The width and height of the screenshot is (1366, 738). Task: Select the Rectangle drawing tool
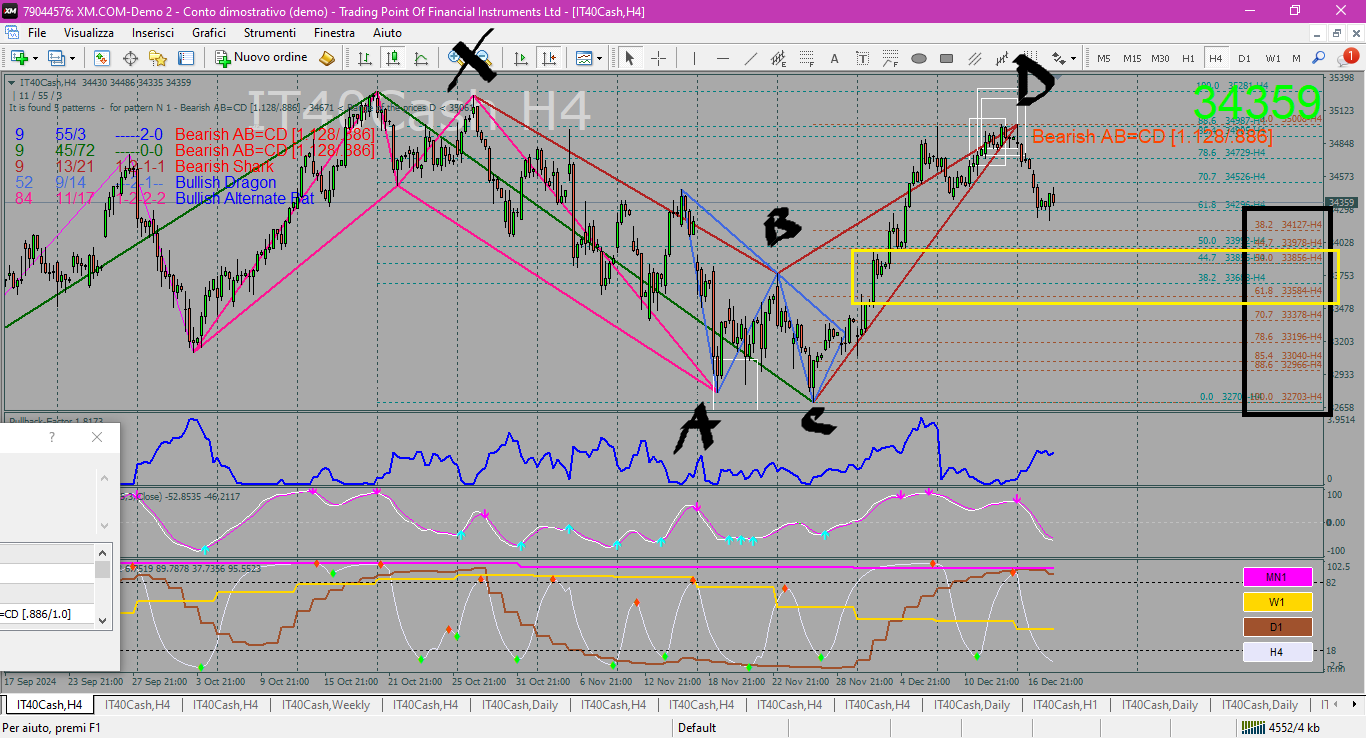pyautogui.click(x=947, y=58)
